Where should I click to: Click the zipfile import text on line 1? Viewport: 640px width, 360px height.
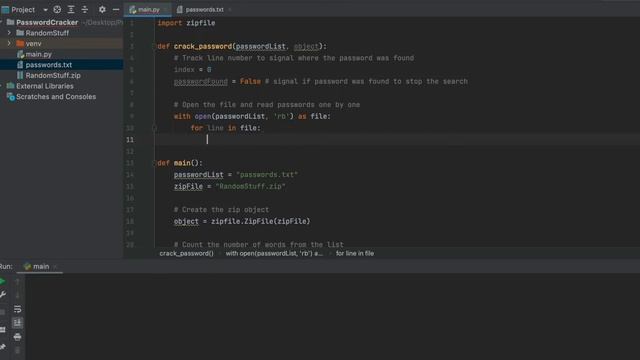click(200, 23)
